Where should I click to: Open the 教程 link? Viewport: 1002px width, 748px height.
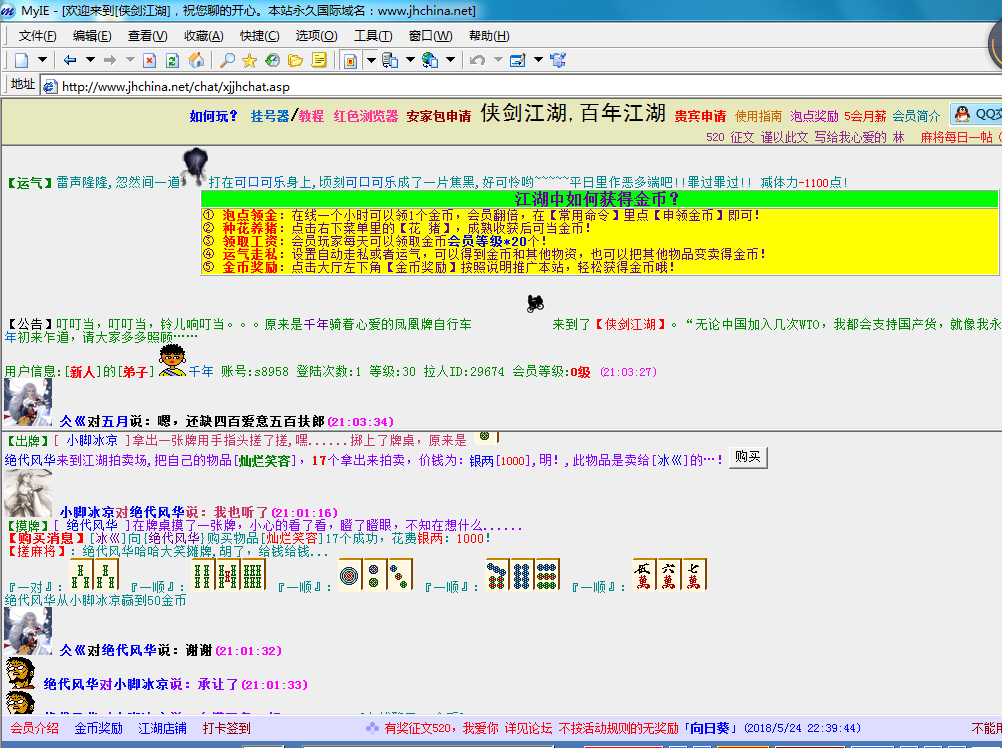coord(311,116)
